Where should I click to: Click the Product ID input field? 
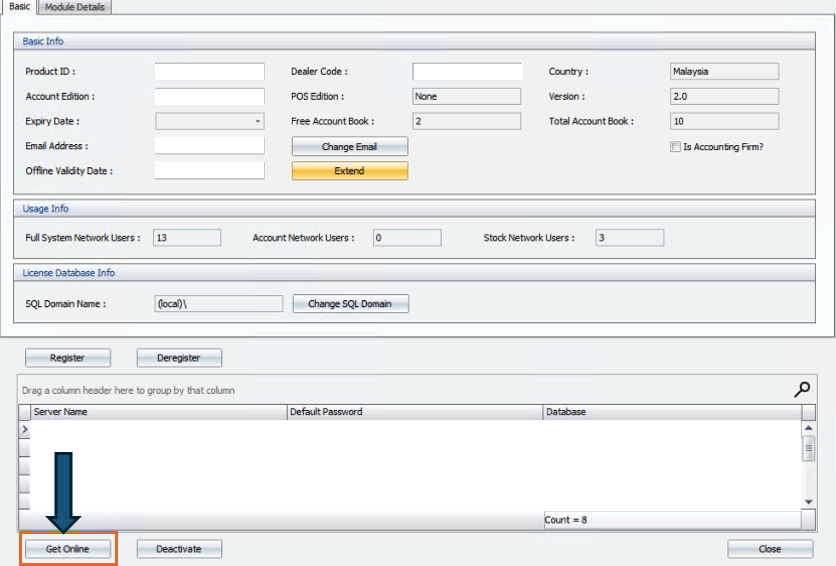coord(209,72)
